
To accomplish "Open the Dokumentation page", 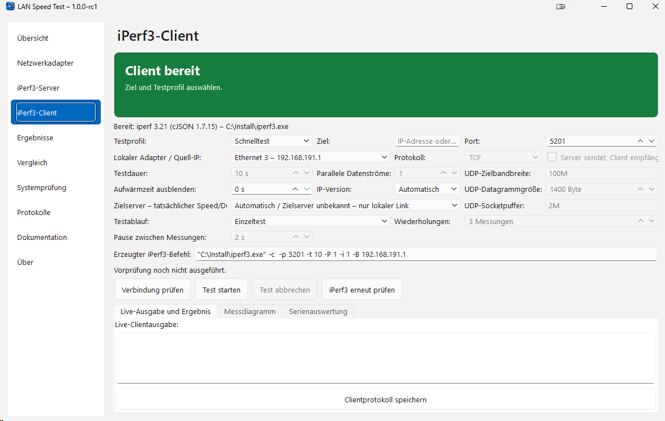I will tap(56, 237).
